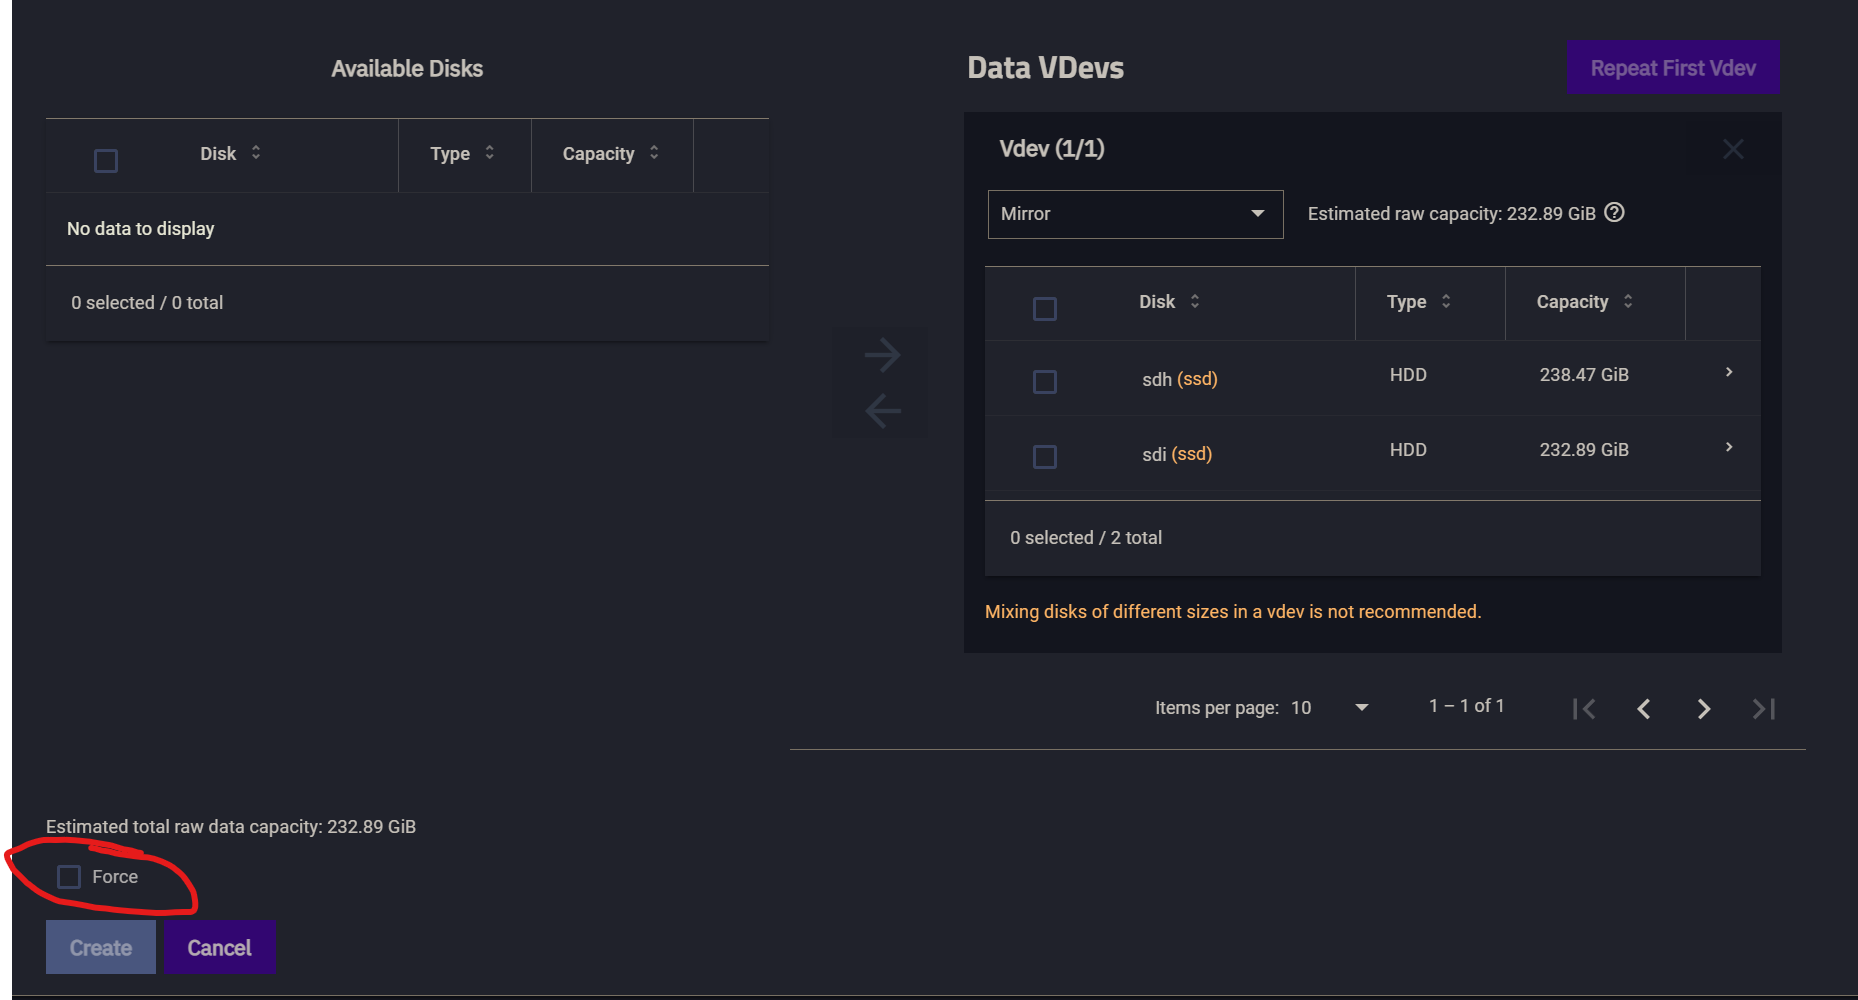Sort Vdev table by Capacity column
The height and width of the screenshot is (1000, 1858).
1585,301
